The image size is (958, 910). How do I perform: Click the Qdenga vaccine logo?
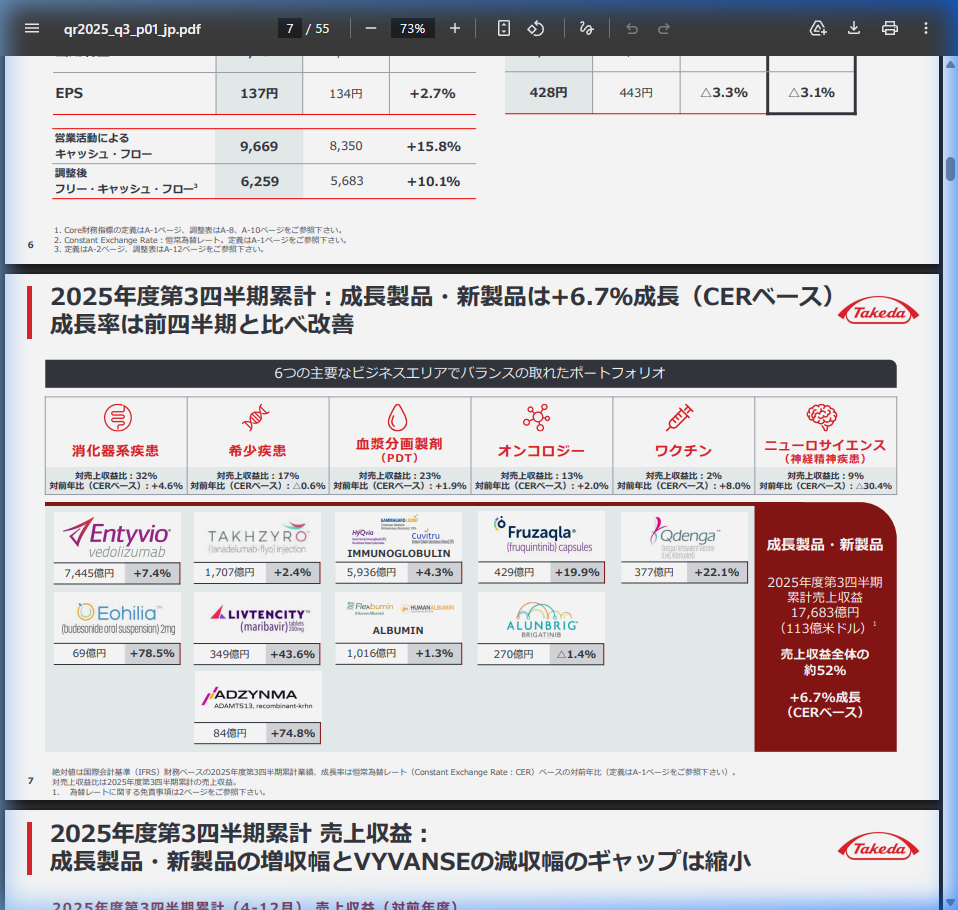684,537
